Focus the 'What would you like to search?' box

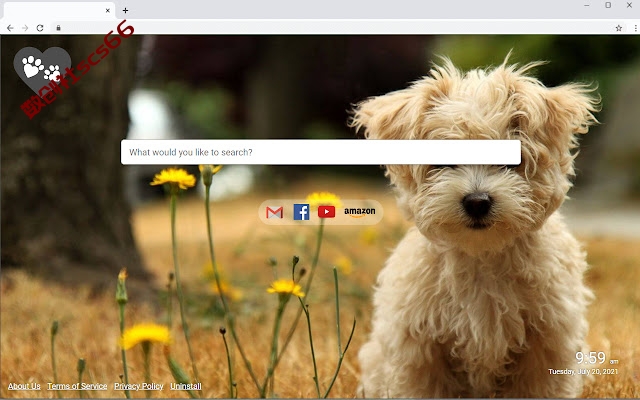321,152
